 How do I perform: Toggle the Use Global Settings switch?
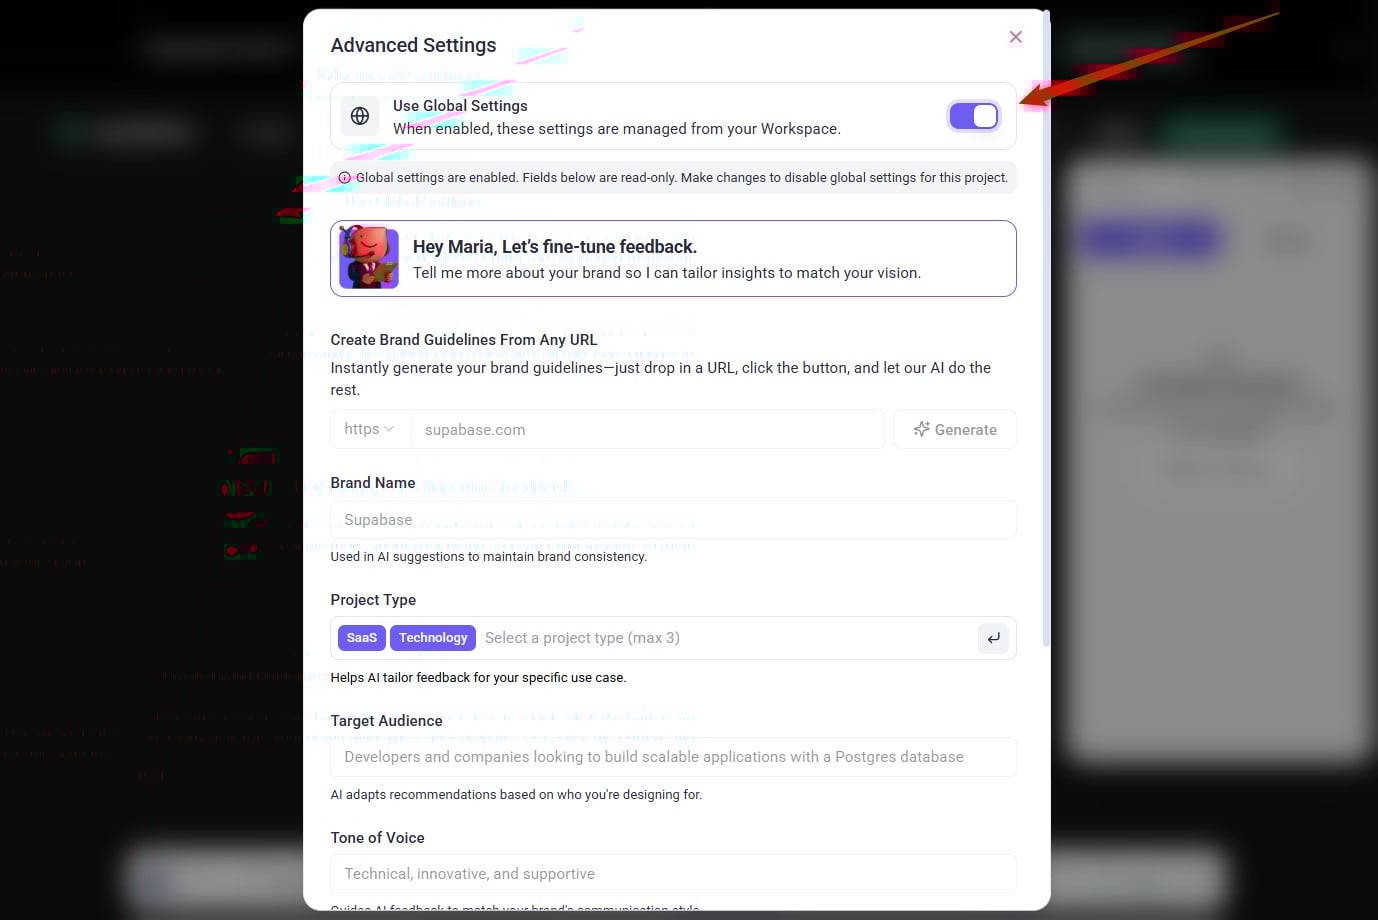(x=973, y=116)
